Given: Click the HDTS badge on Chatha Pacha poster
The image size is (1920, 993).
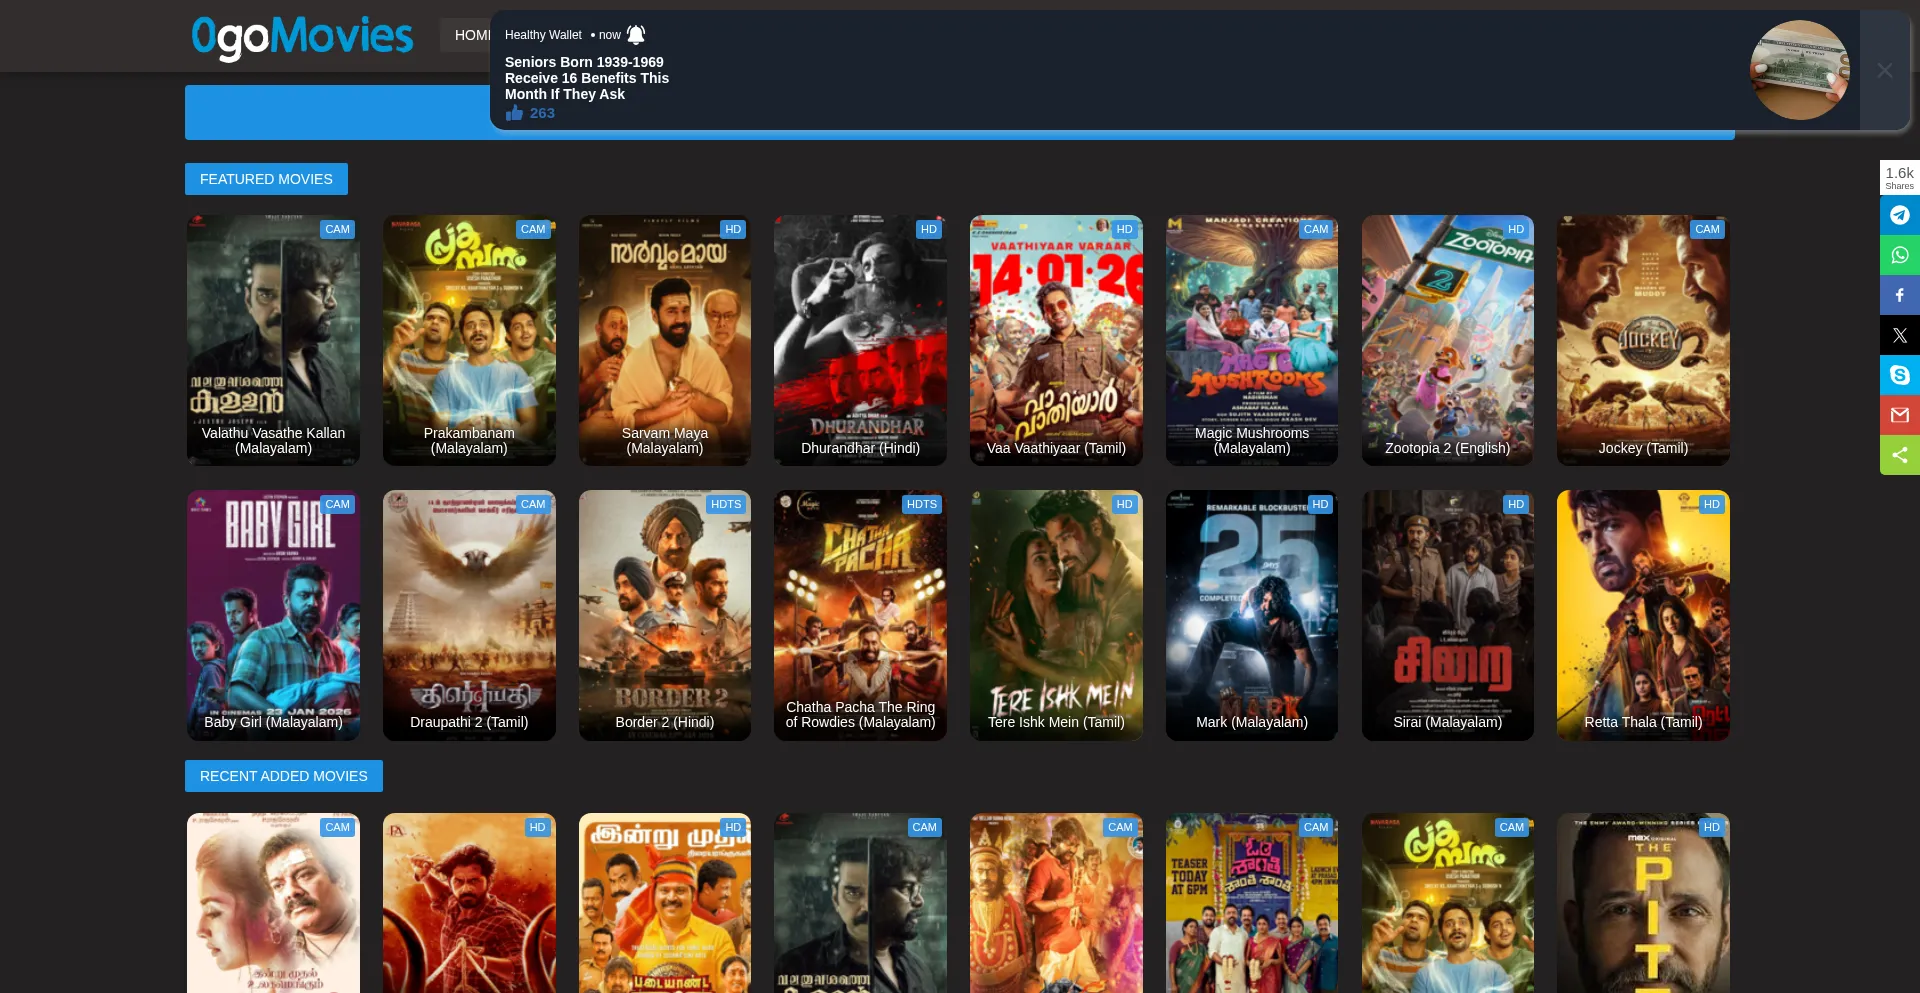Looking at the screenshot, I should 922,504.
